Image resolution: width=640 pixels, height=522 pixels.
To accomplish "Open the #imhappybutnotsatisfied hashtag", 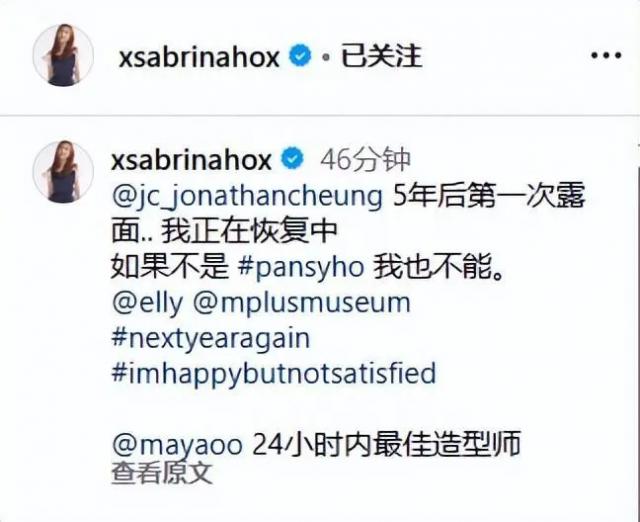I will point(274,374).
